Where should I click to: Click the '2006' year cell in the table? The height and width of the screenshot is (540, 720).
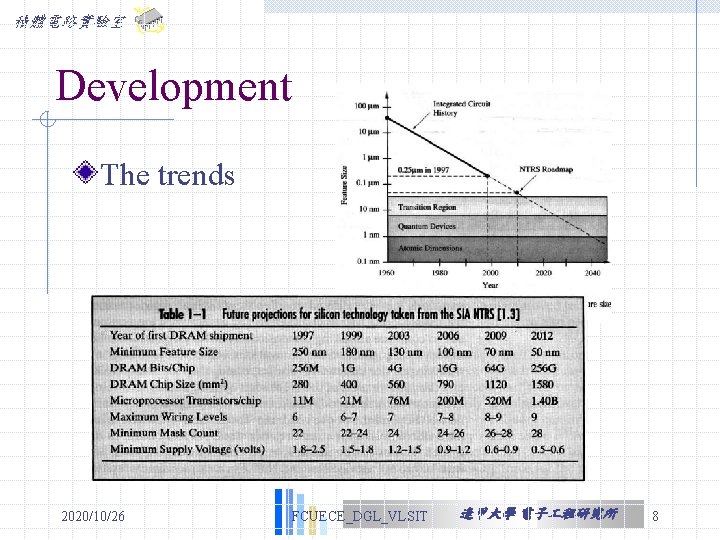(448, 336)
